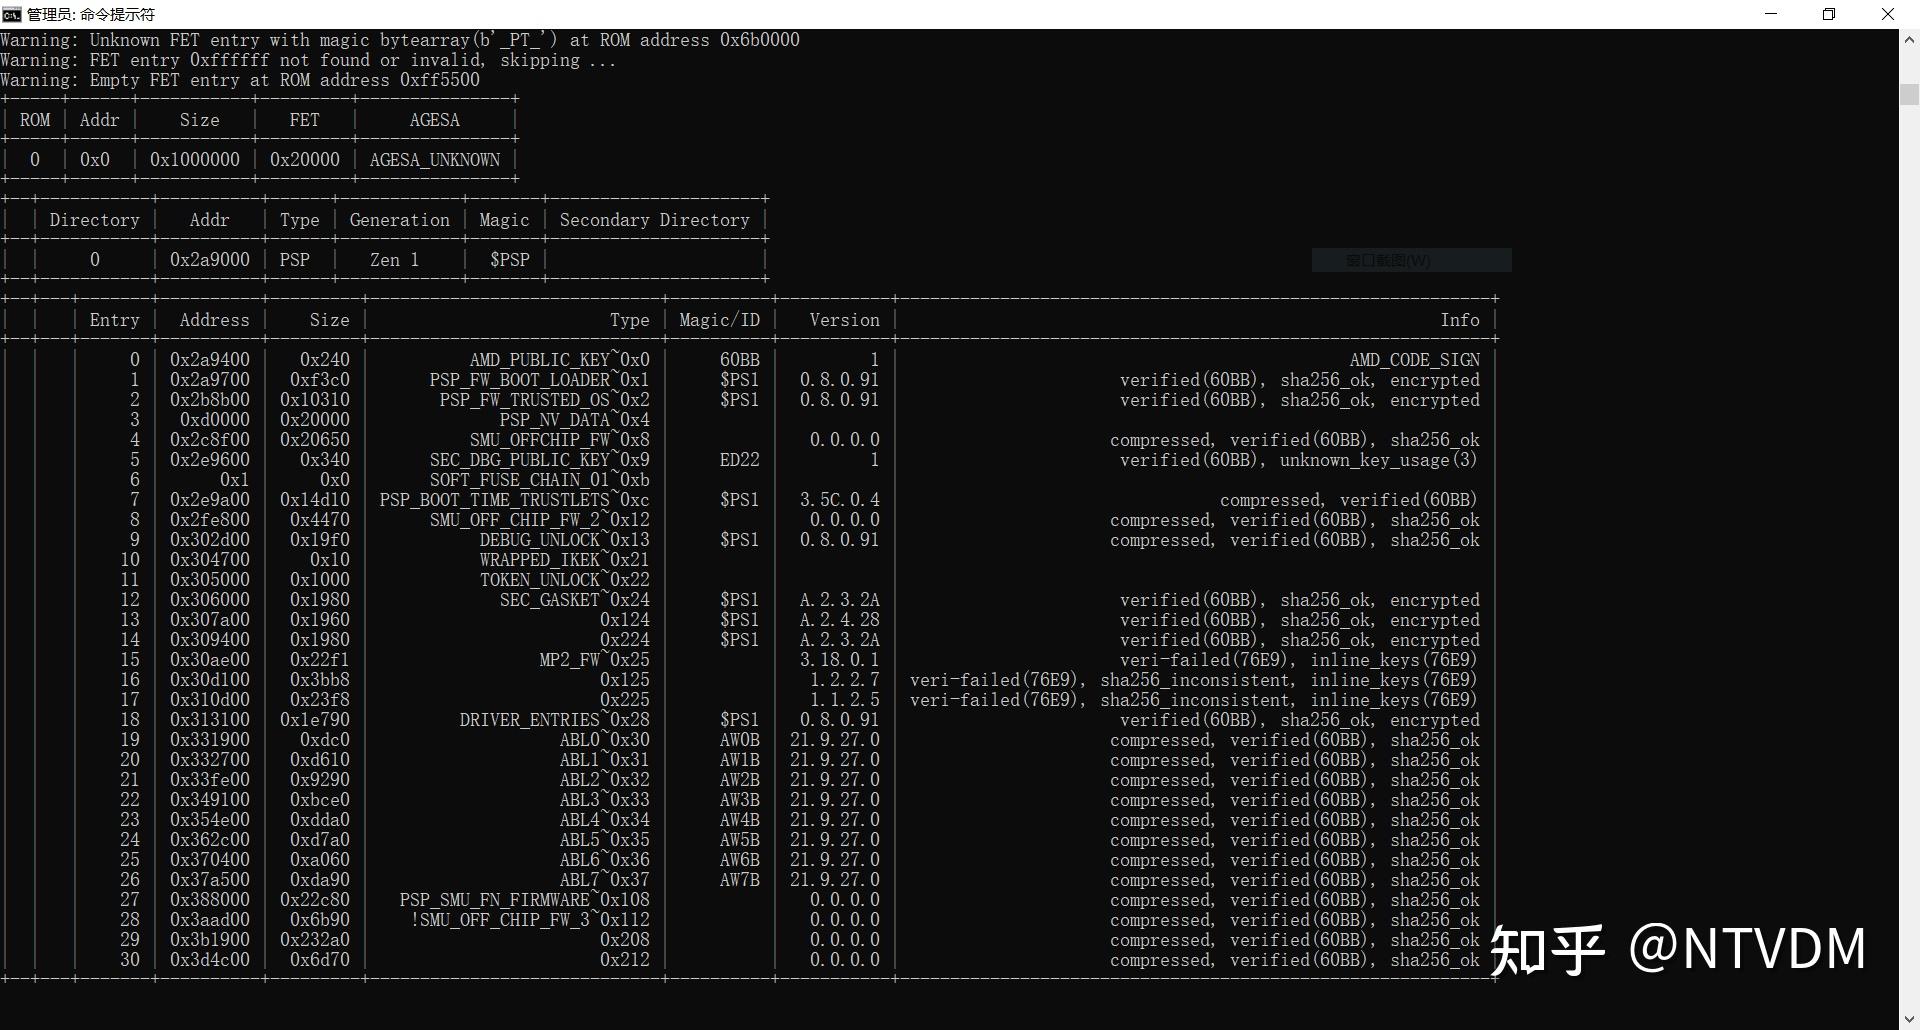Screen dimensions: 1920x1030
Task: Click the 窗口截图(W) overlay button
Action: pos(1411,260)
